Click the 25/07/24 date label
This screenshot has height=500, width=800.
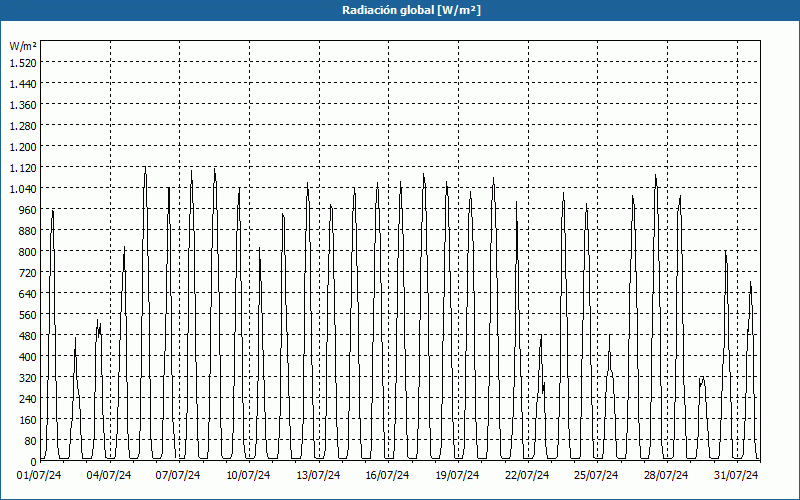tap(596, 476)
